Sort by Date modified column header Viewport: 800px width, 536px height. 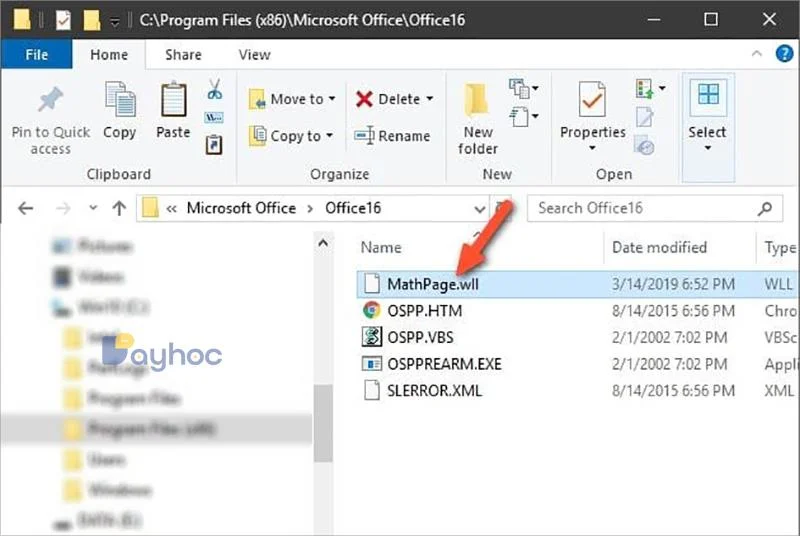[659, 247]
